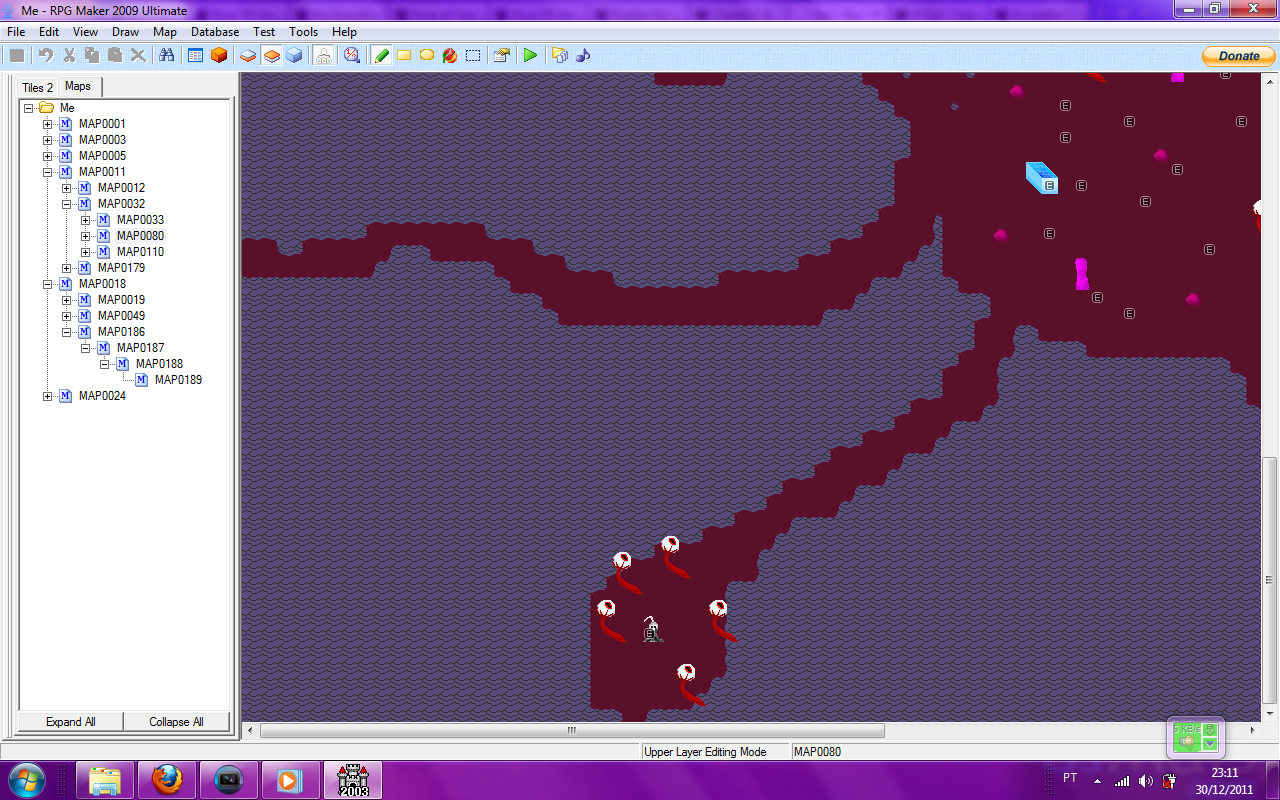Click Collapse All button
The image size is (1280, 800).
point(176,722)
